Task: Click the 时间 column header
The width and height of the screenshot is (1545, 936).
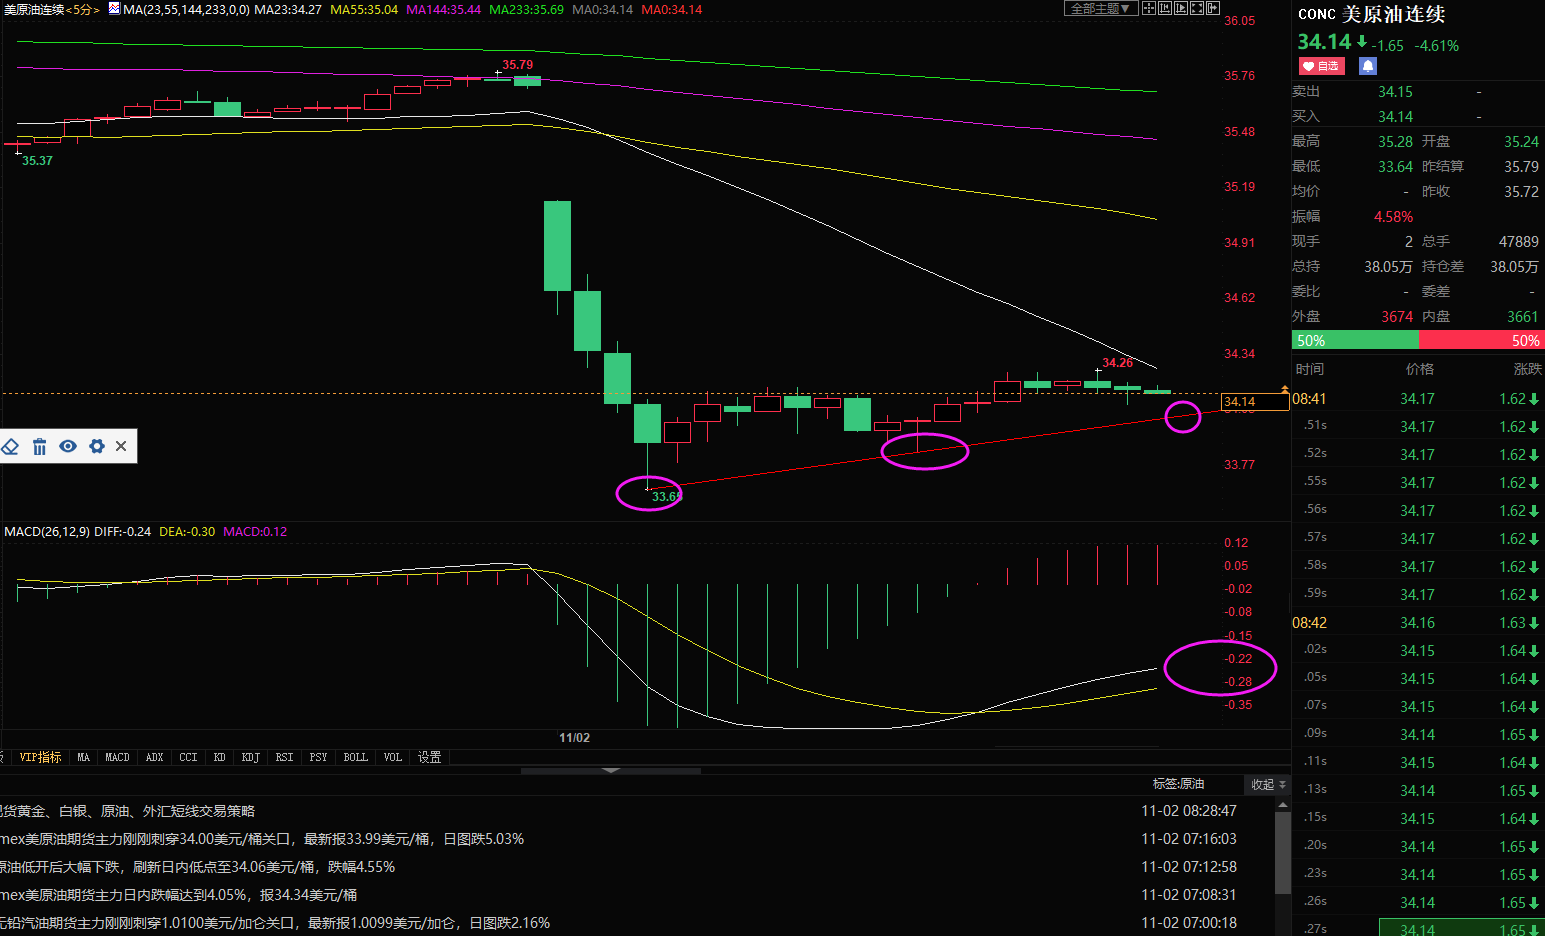Action: (x=1309, y=369)
